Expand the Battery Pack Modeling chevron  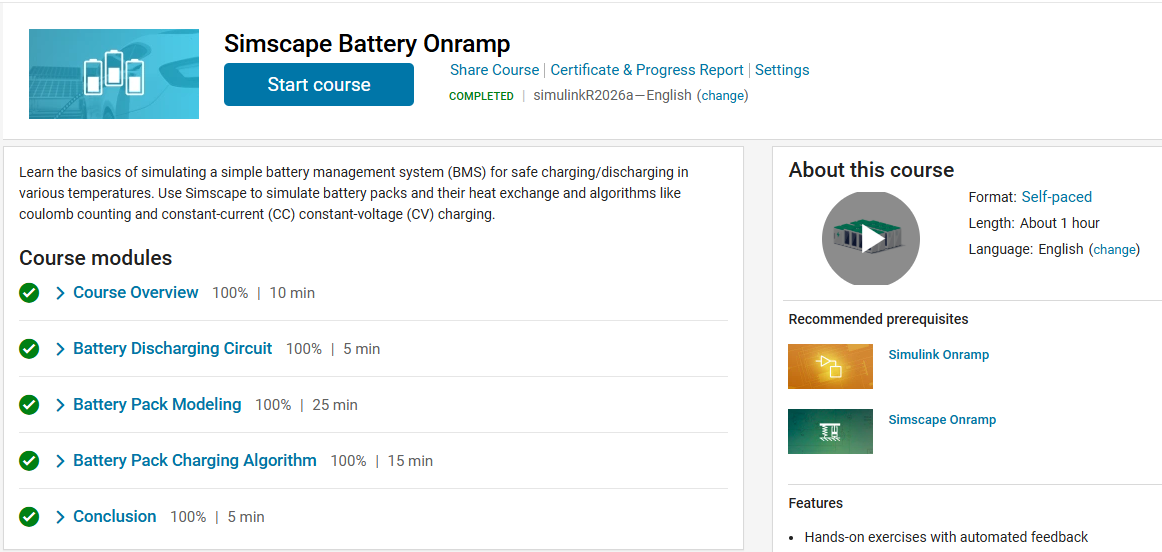pos(61,405)
